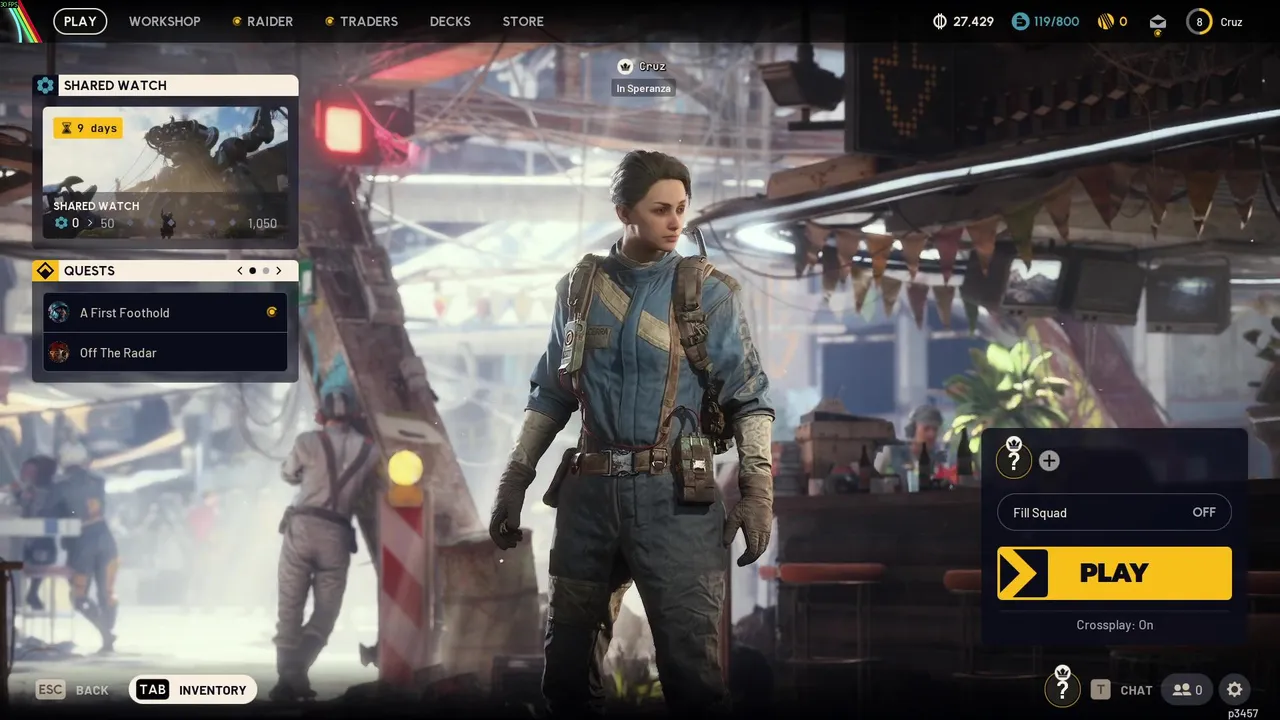1280x720 pixels.
Task: Click the Shared Watch gear header icon
Action: point(45,85)
